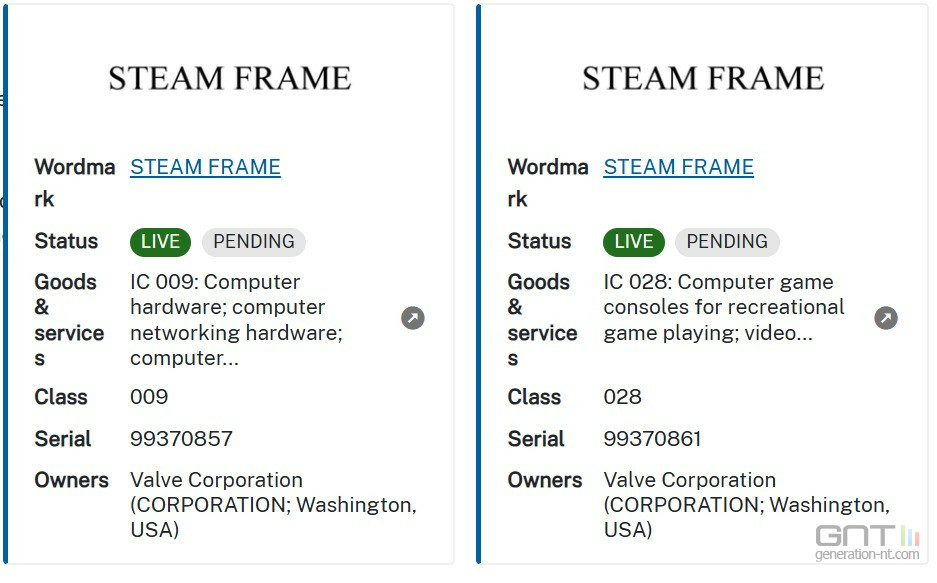Click serial number 99370861
937x583 pixels.
tap(652, 439)
